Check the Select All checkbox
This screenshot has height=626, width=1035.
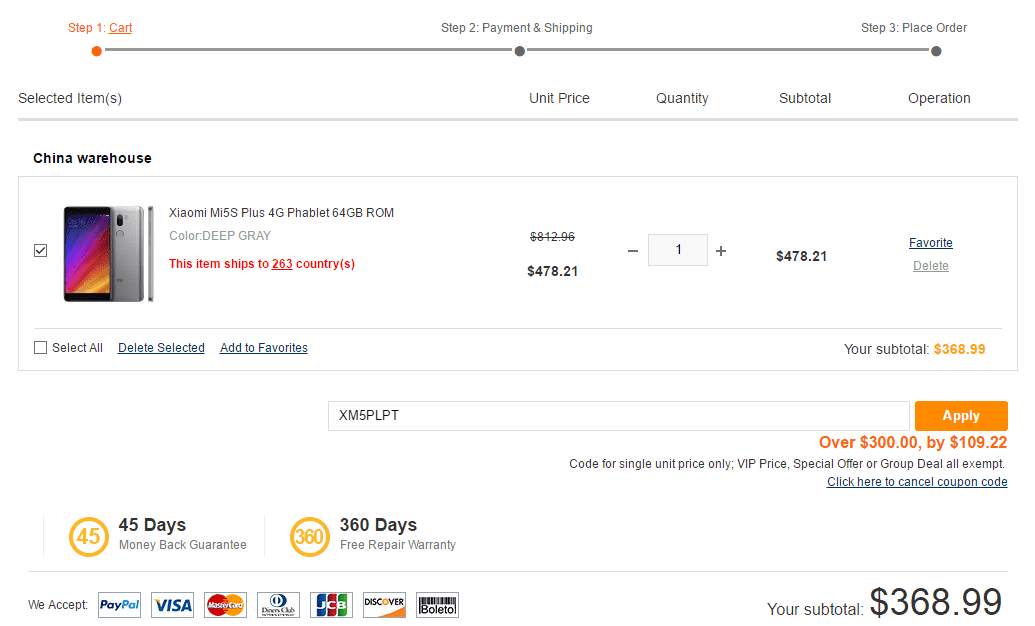click(41, 348)
